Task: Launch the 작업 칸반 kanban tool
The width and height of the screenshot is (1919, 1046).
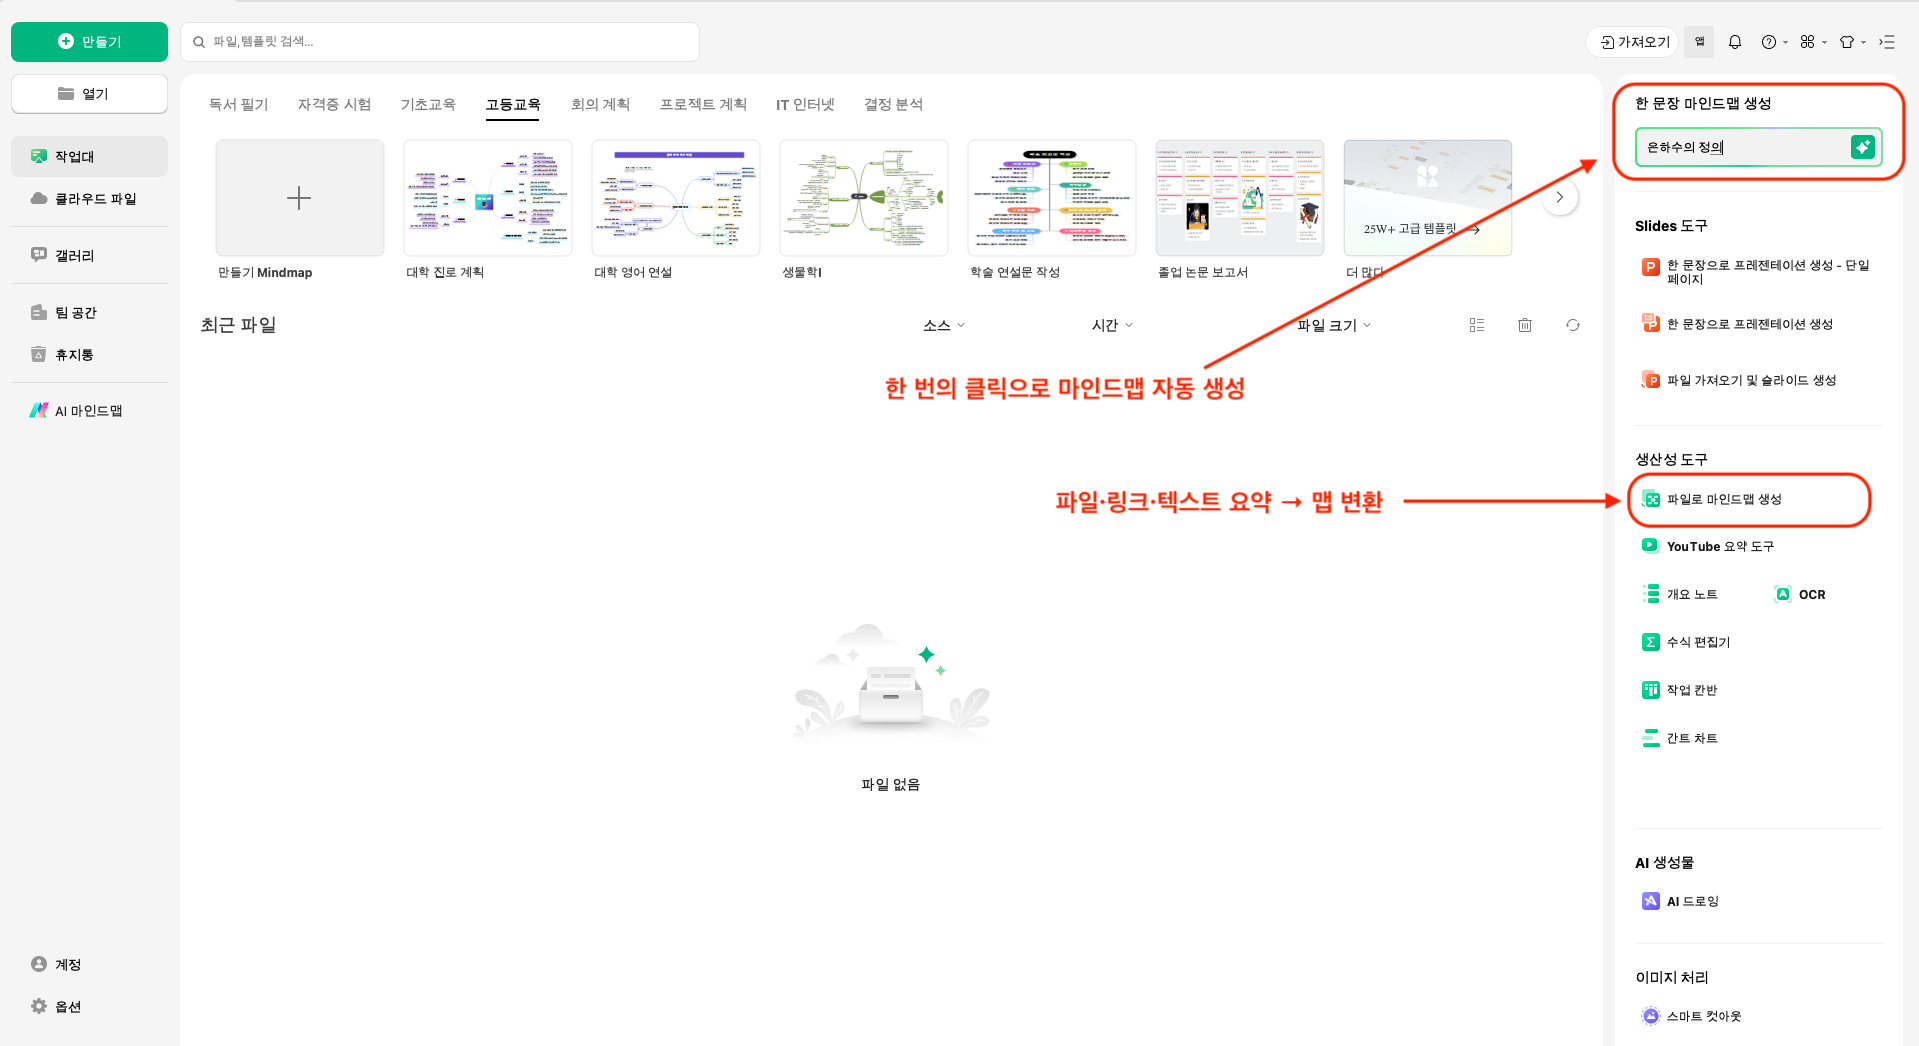Action: tap(1691, 689)
